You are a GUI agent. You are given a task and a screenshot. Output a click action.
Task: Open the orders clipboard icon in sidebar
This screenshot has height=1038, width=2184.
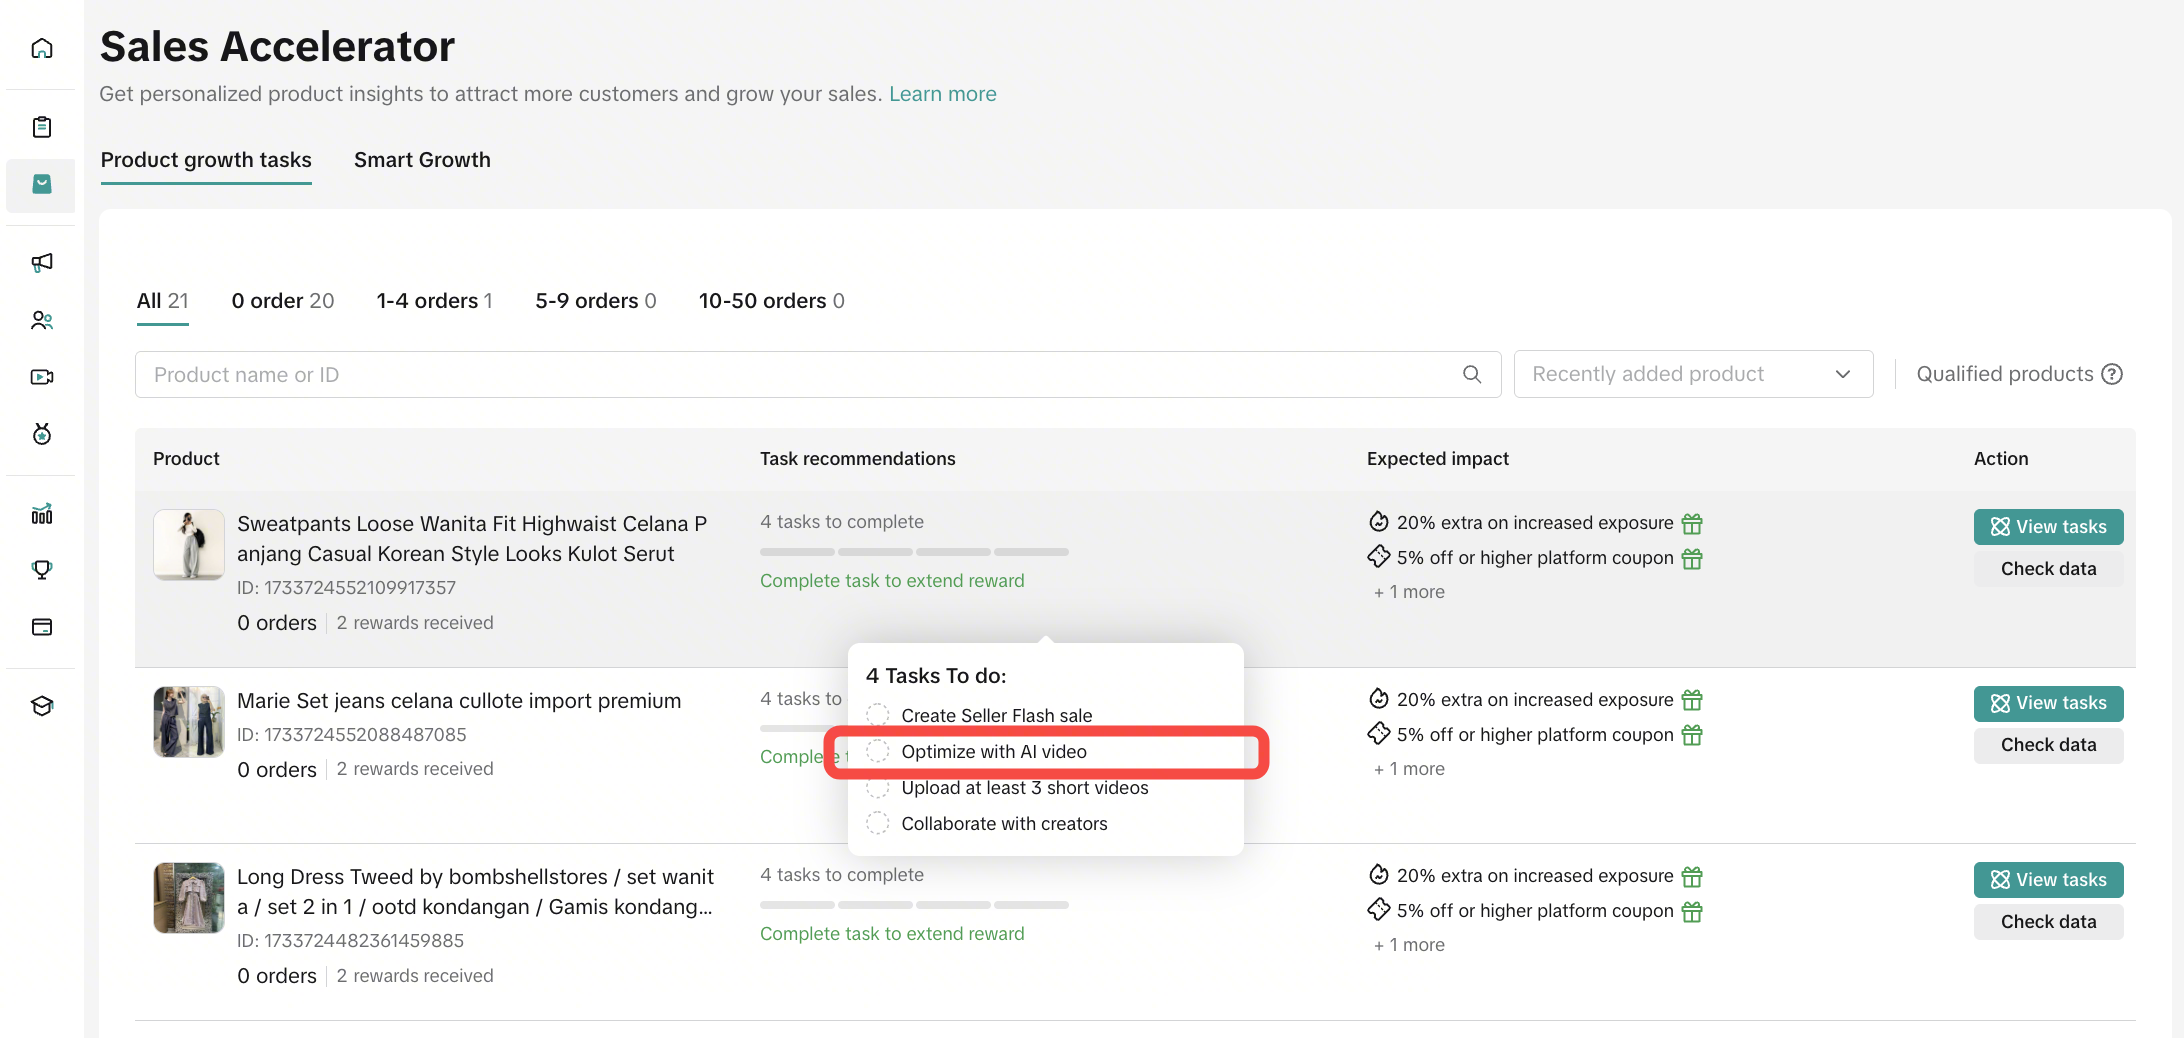[x=42, y=127]
